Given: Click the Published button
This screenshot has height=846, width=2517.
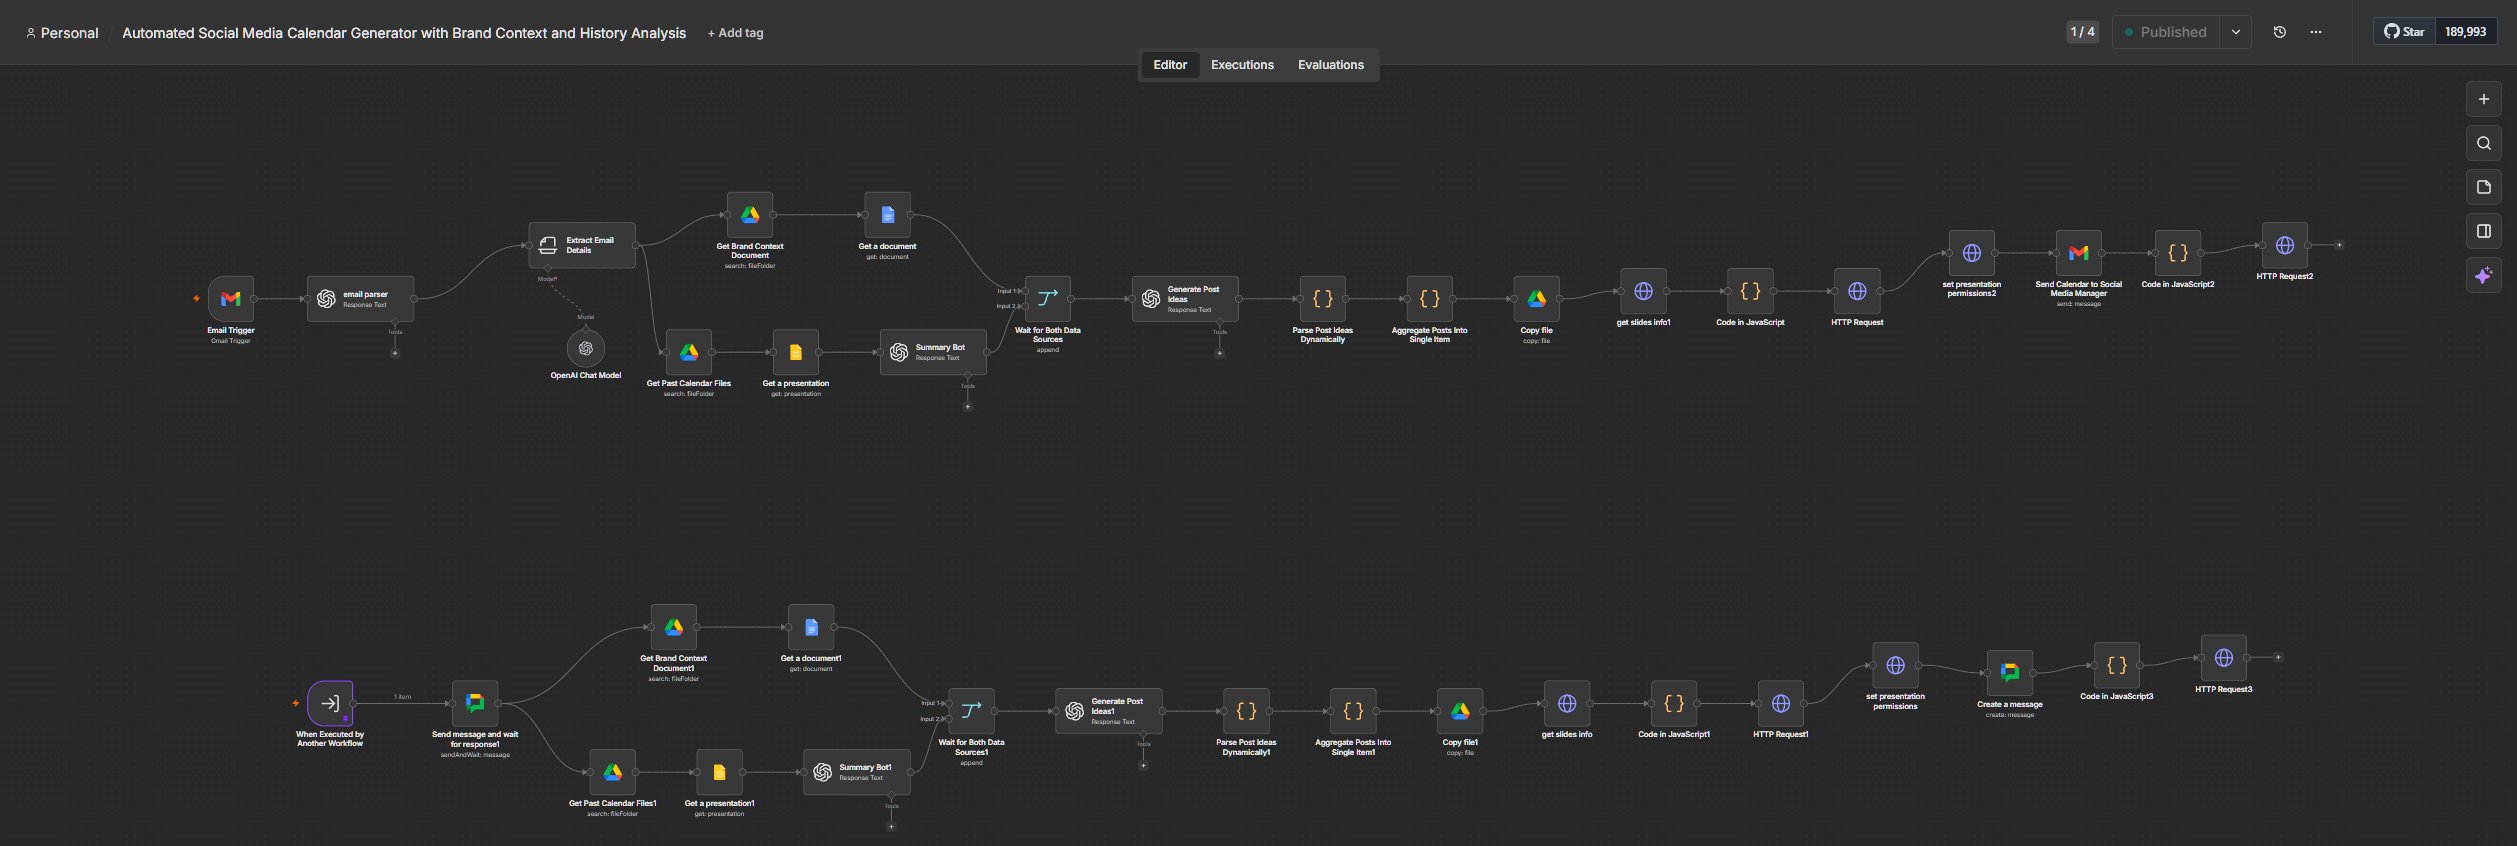Looking at the screenshot, I should (x=2166, y=32).
